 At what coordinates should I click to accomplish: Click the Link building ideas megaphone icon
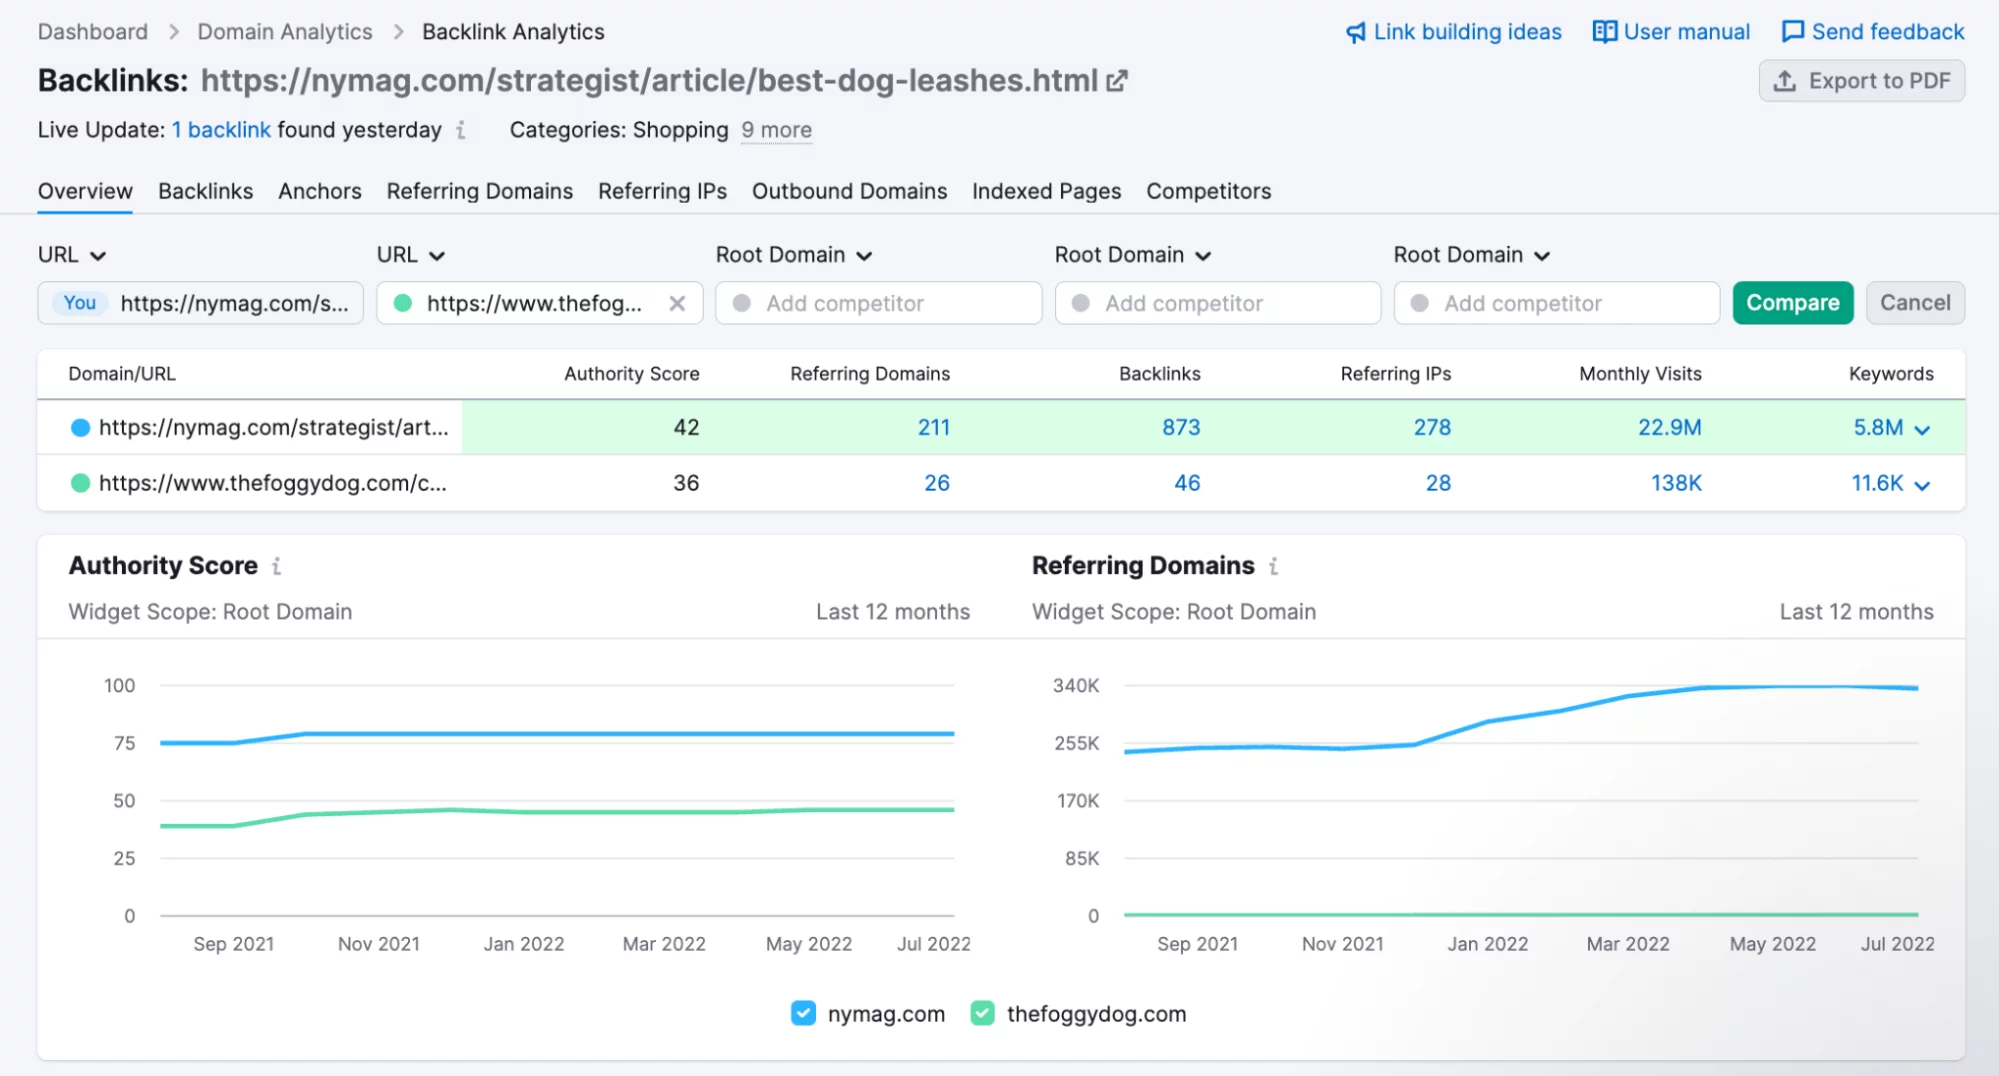tap(1355, 32)
